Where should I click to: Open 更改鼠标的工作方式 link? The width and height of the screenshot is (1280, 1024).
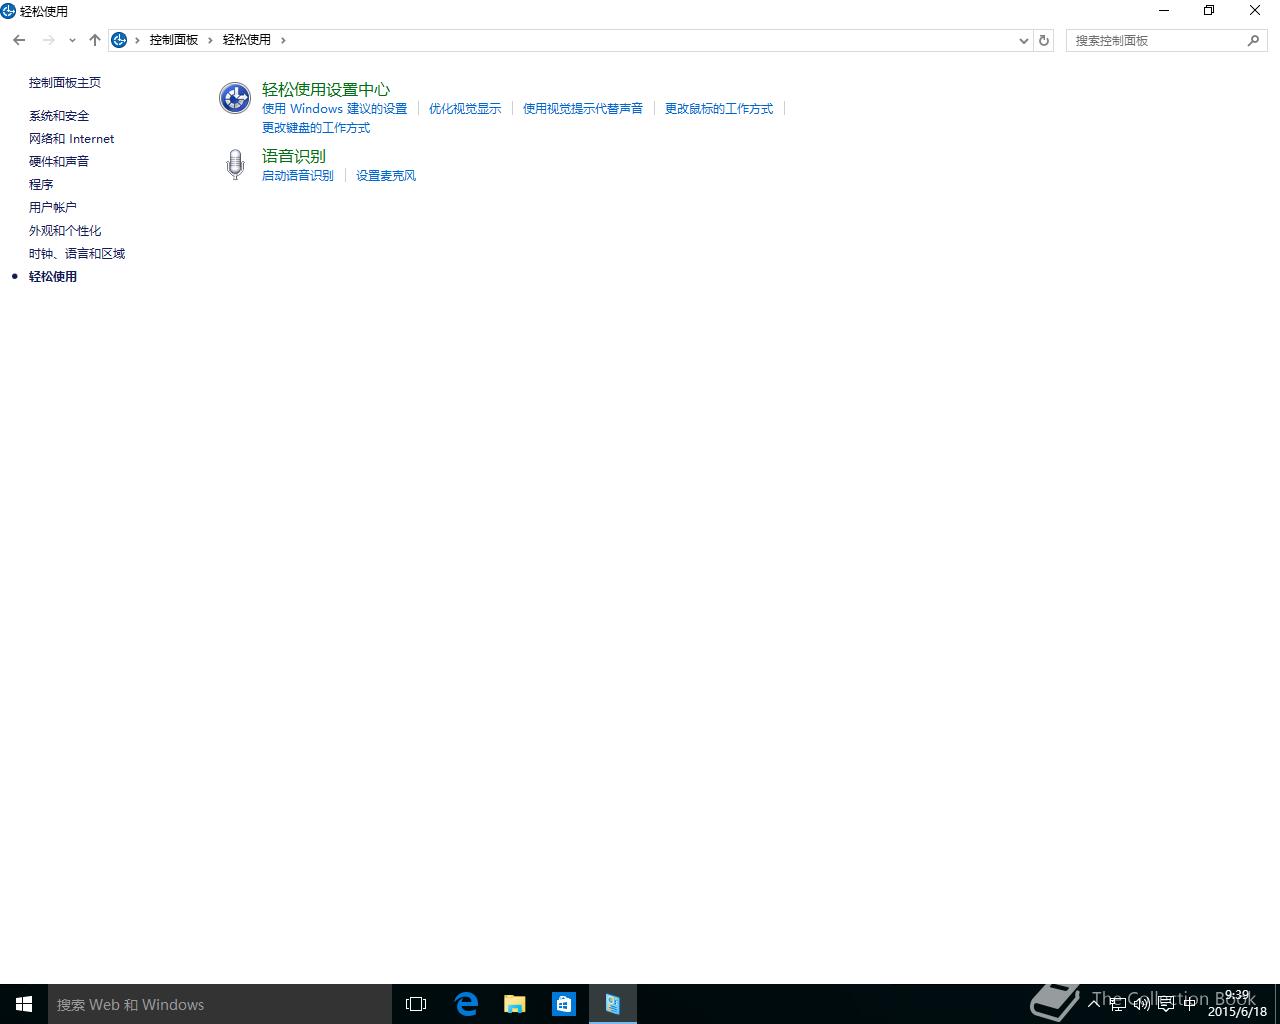pos(719,109)
